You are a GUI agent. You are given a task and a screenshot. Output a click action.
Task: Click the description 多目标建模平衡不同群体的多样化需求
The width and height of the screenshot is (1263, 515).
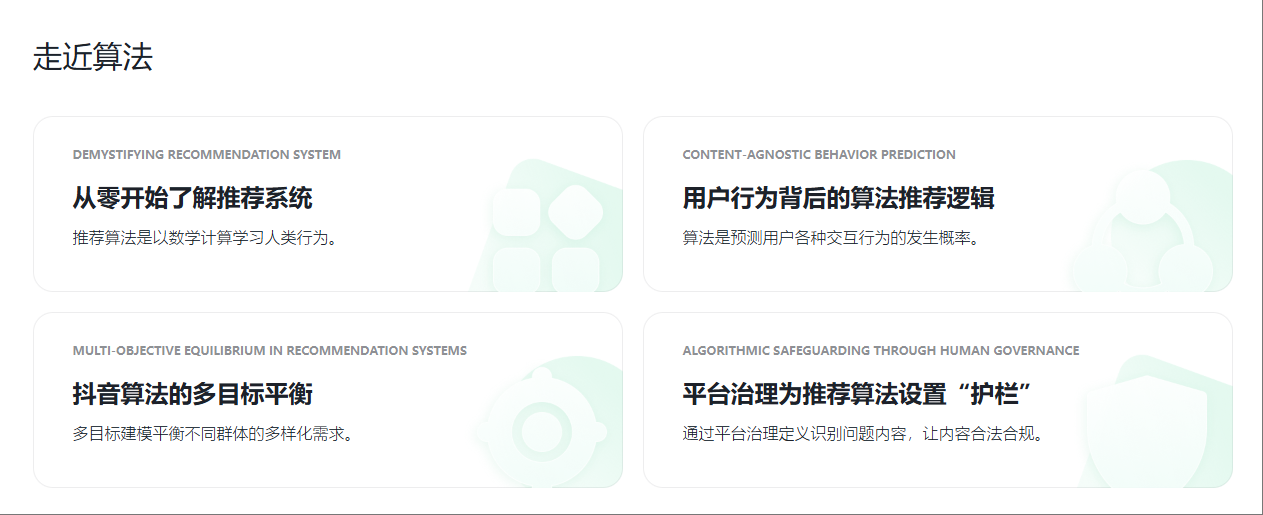point(212,434)
